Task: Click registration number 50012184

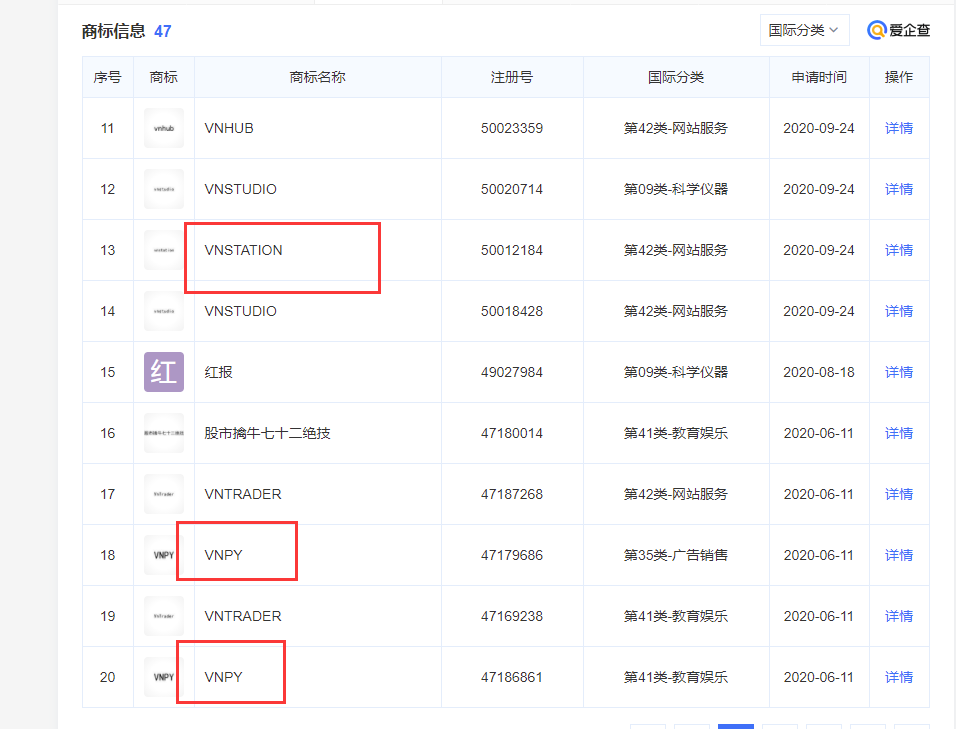Action: click(x=512, y=250)
